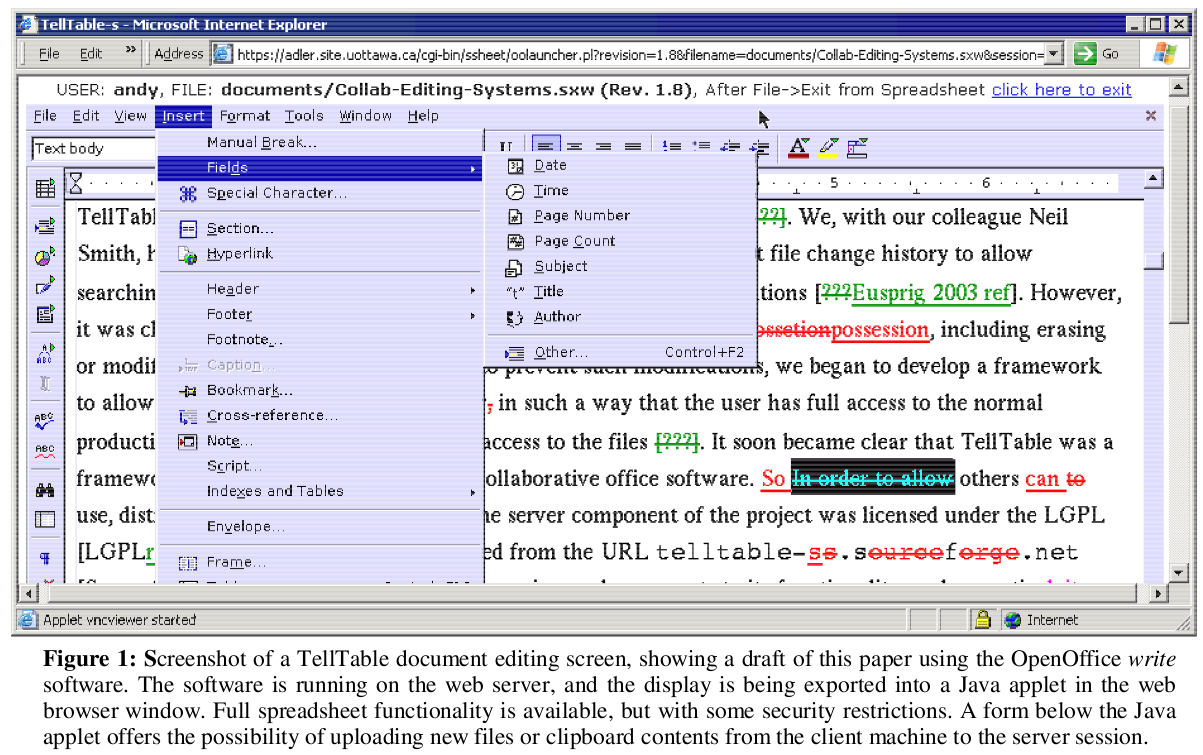This screenshot has width=1203, height=755.
Task: Expand the Footer submenu arrow
Action: (x=473, y=315)
